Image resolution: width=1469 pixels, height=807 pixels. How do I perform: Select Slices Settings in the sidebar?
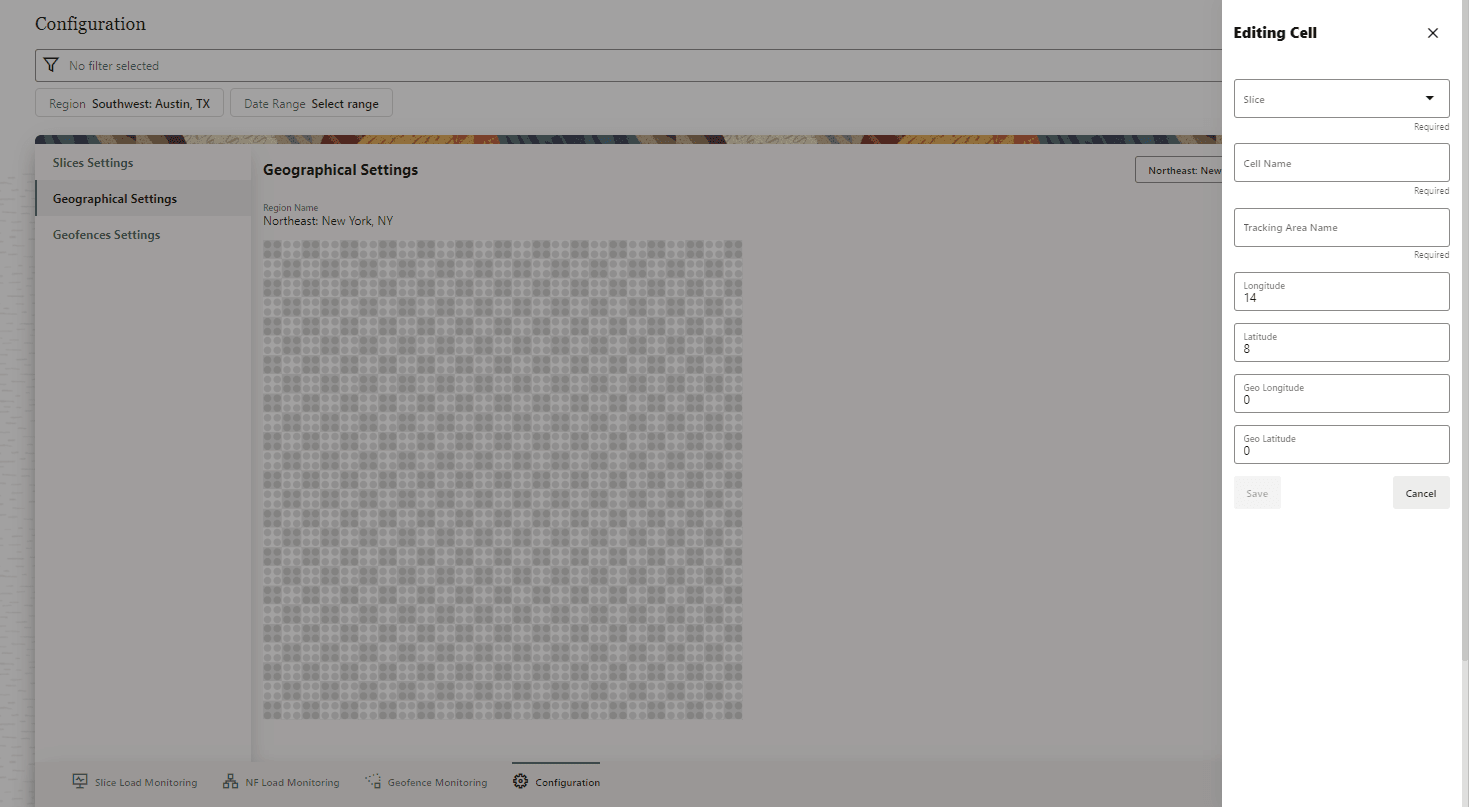[x=143, y=163]
